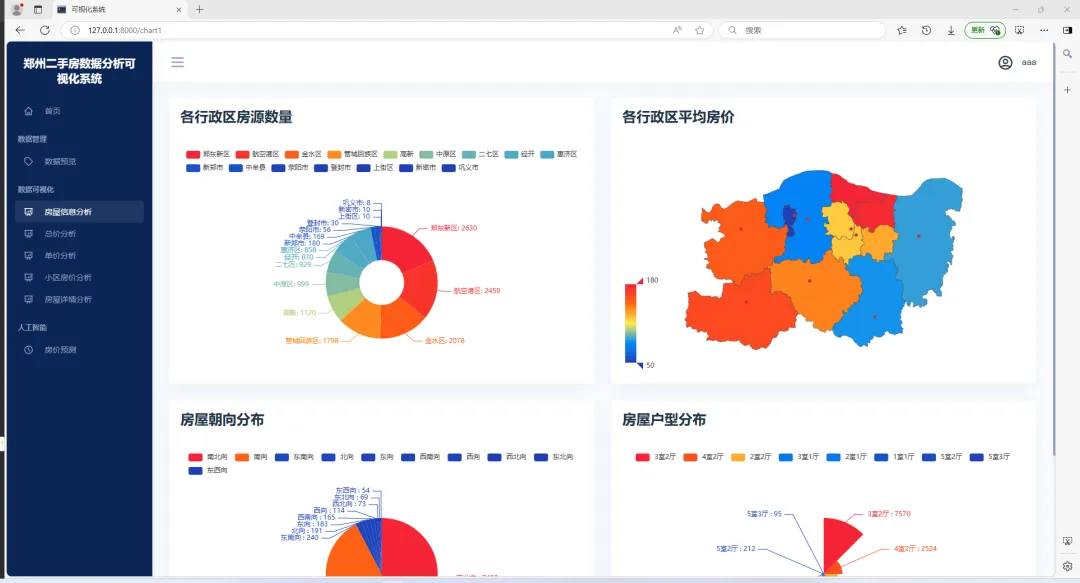Toggle 高新 legend item
The image size is (1080, 583).
pyautogui.click(x=398, y=154)
